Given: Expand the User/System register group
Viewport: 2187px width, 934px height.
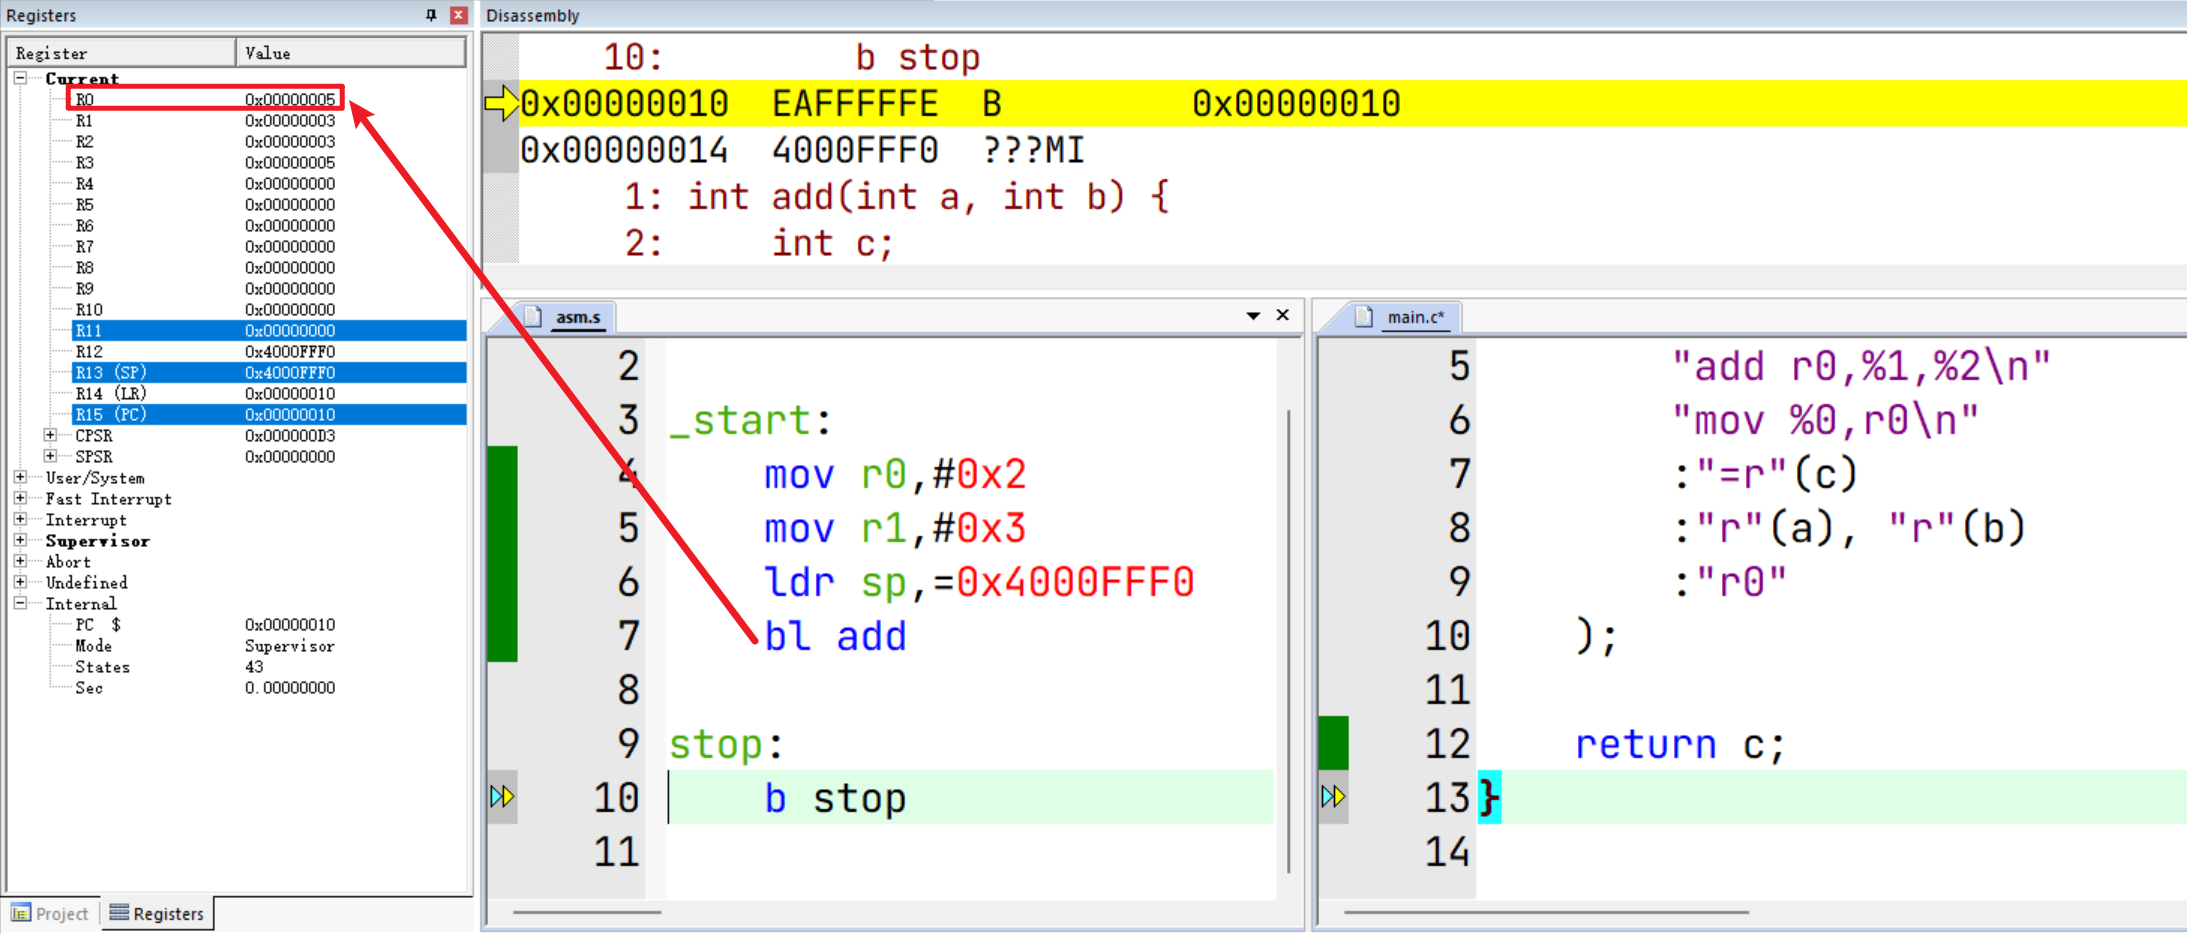Looking at the screenshot, I should (x=20, y=477).
